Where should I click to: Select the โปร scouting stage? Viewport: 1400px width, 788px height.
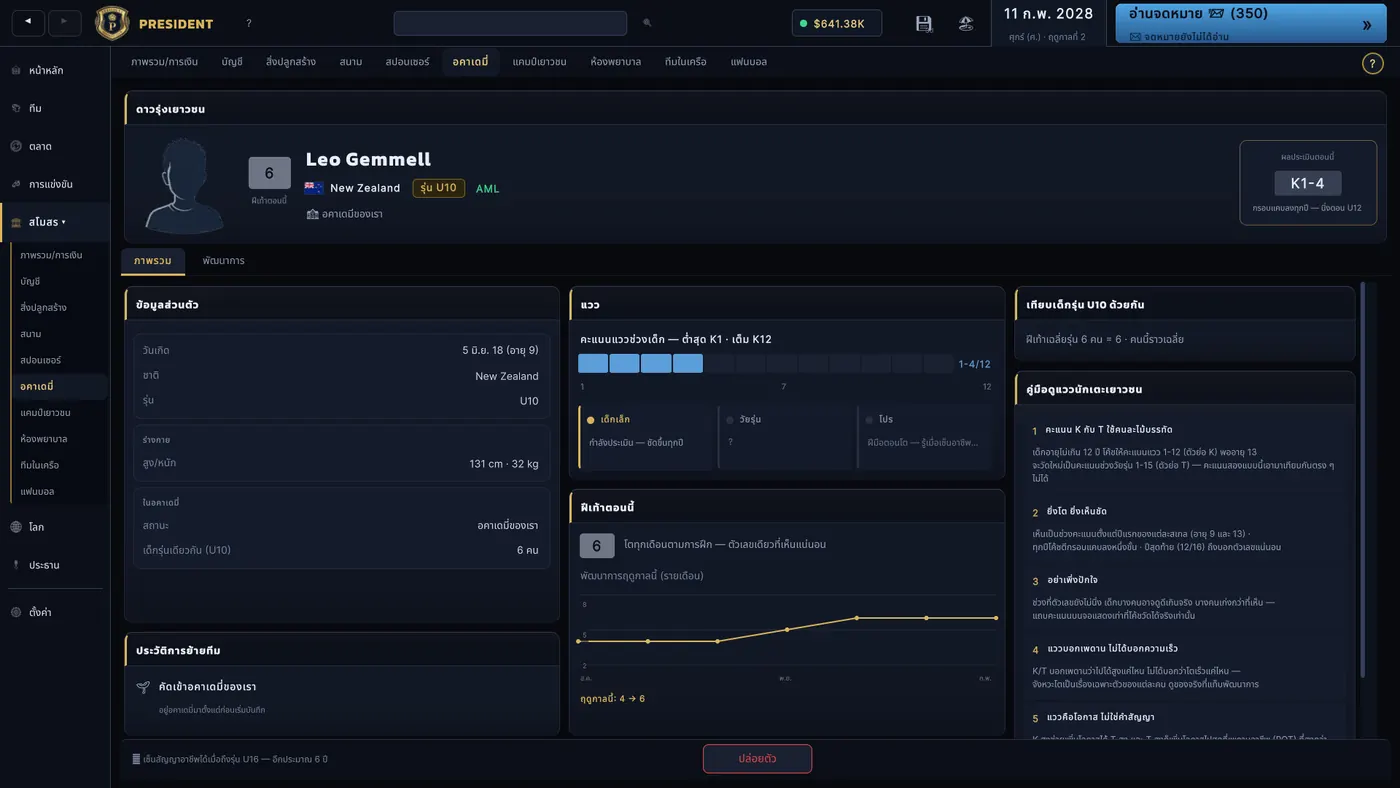coord(925,437)
